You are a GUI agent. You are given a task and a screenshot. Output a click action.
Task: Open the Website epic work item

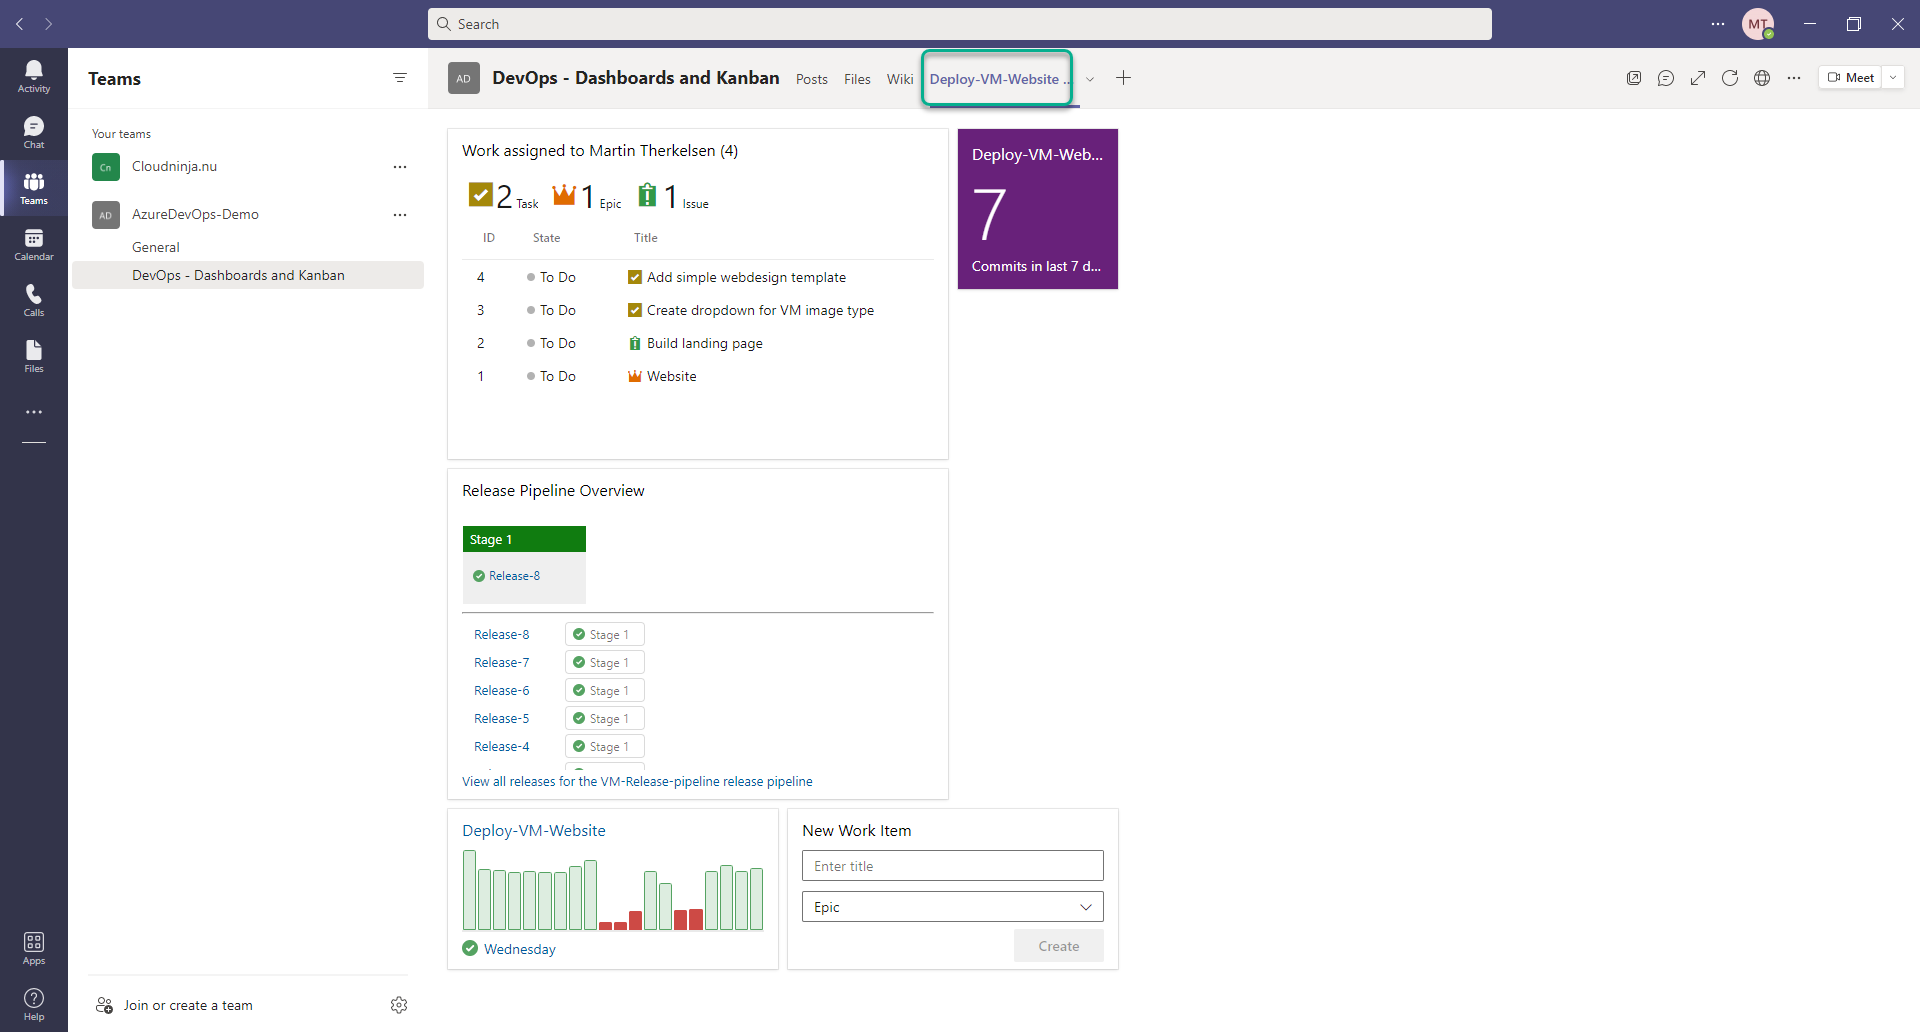pyautogui.click(x=672, y=377)
